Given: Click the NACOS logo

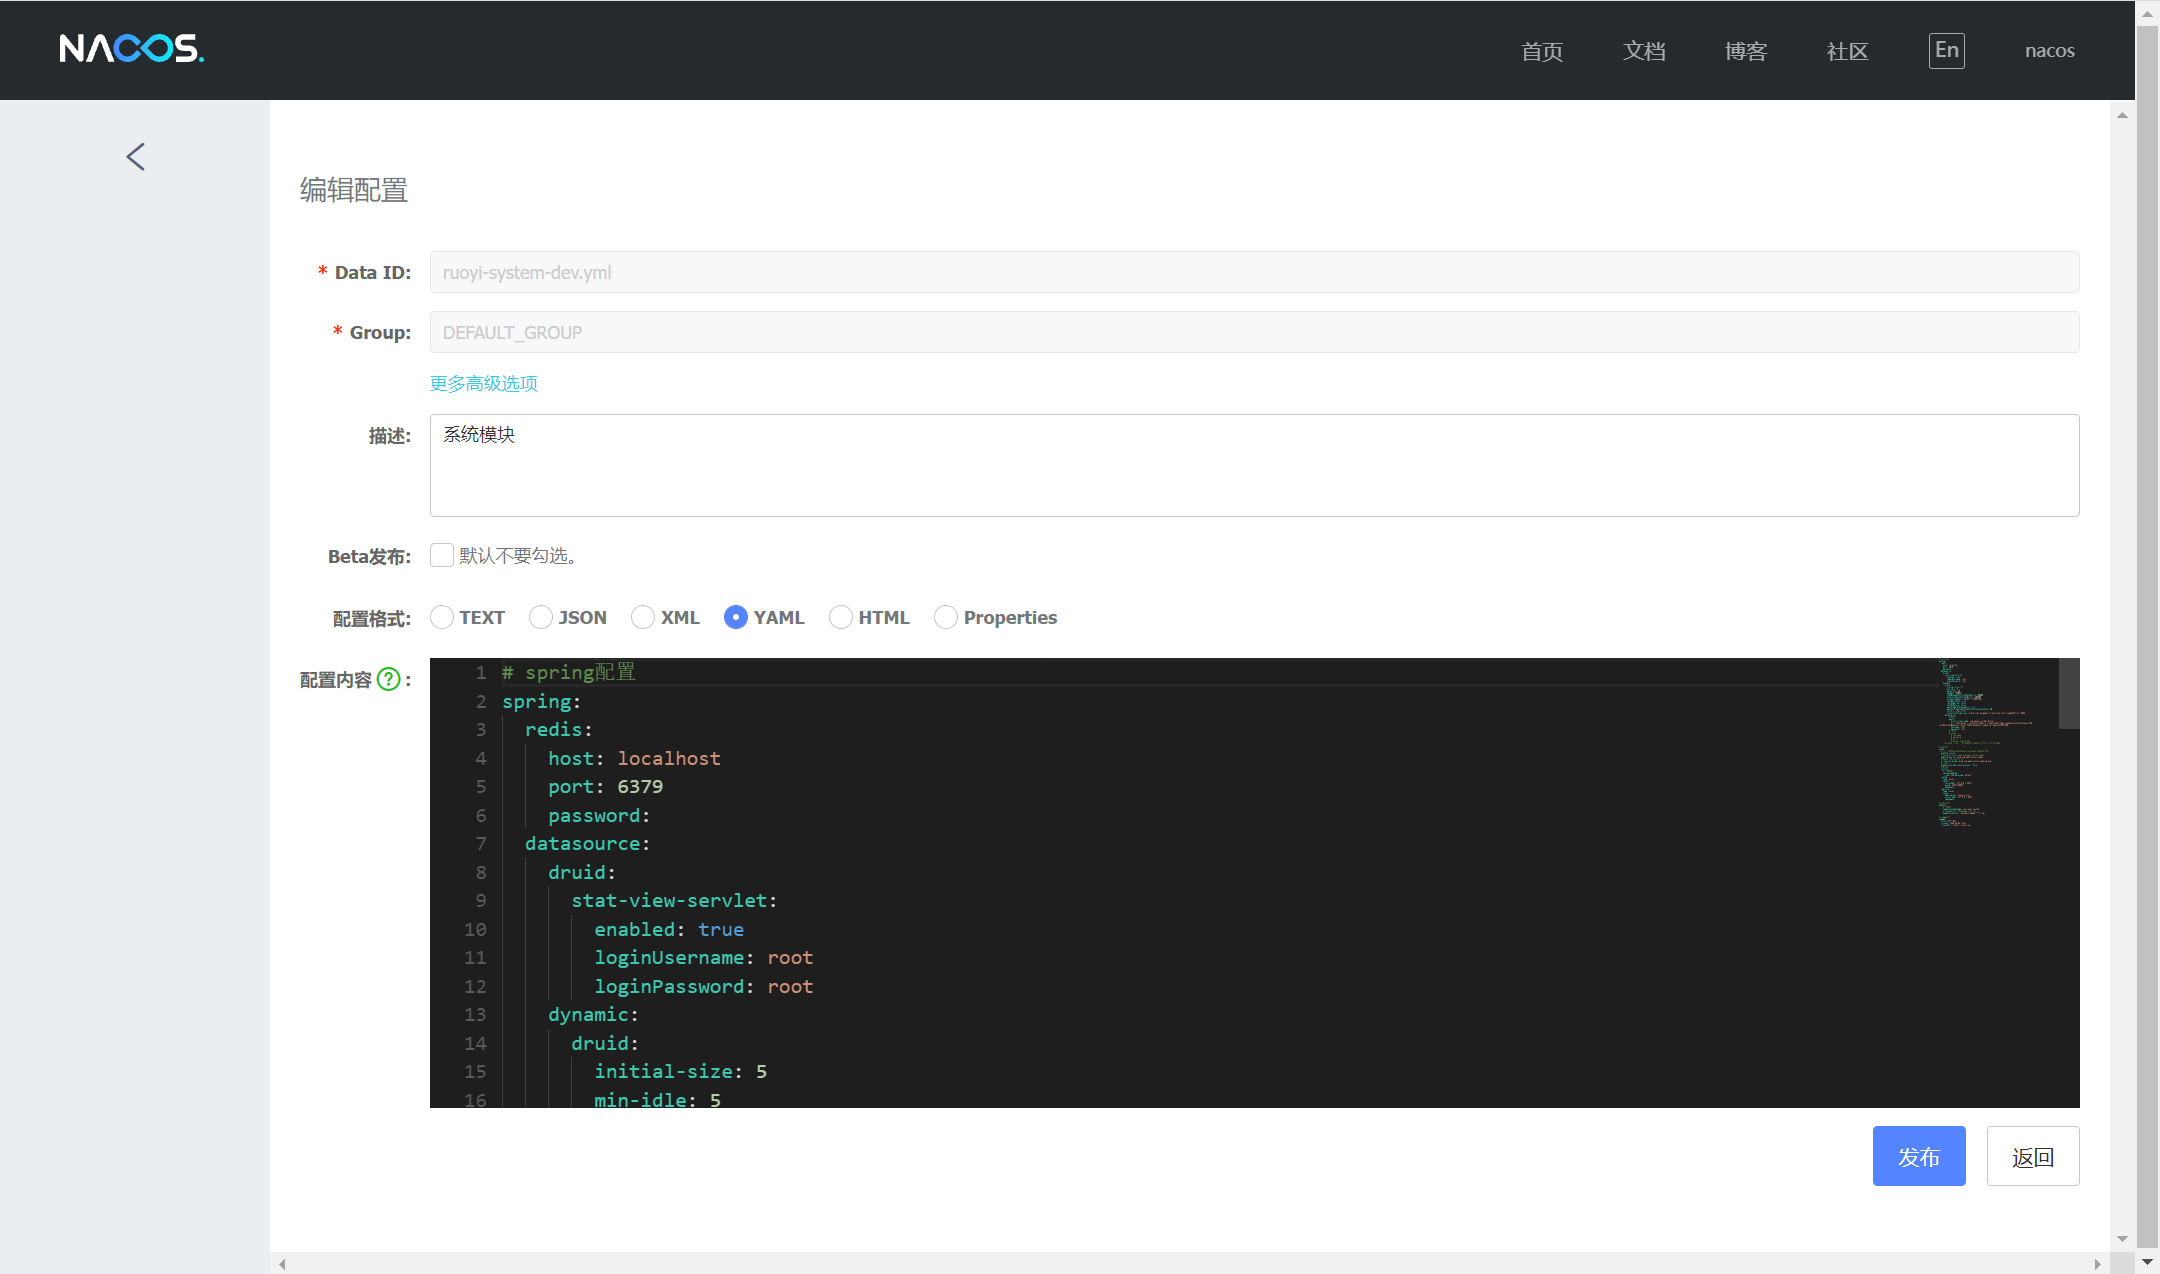Looking at the screenshot, I should click(x=131, y=49).
